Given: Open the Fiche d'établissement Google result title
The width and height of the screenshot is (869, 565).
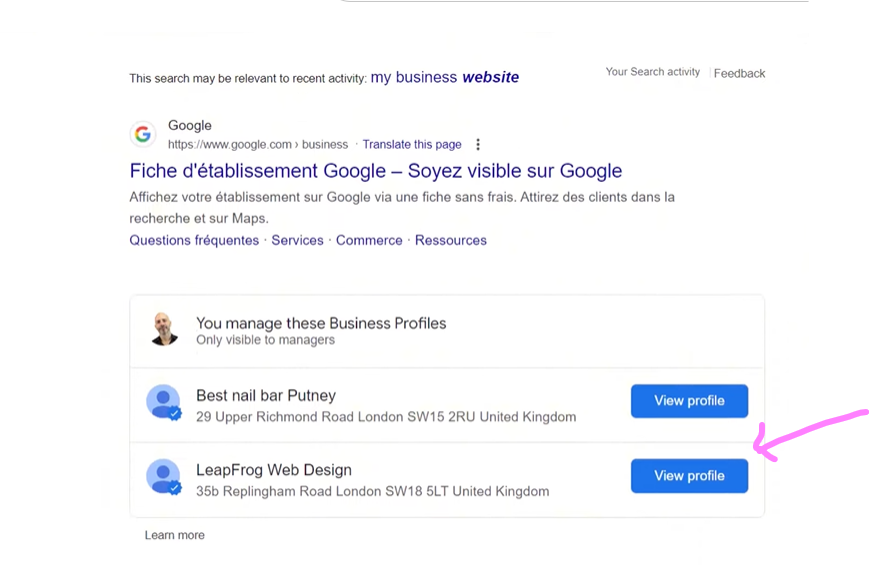Looking at the screenshot, I should (x=375, y=171).
